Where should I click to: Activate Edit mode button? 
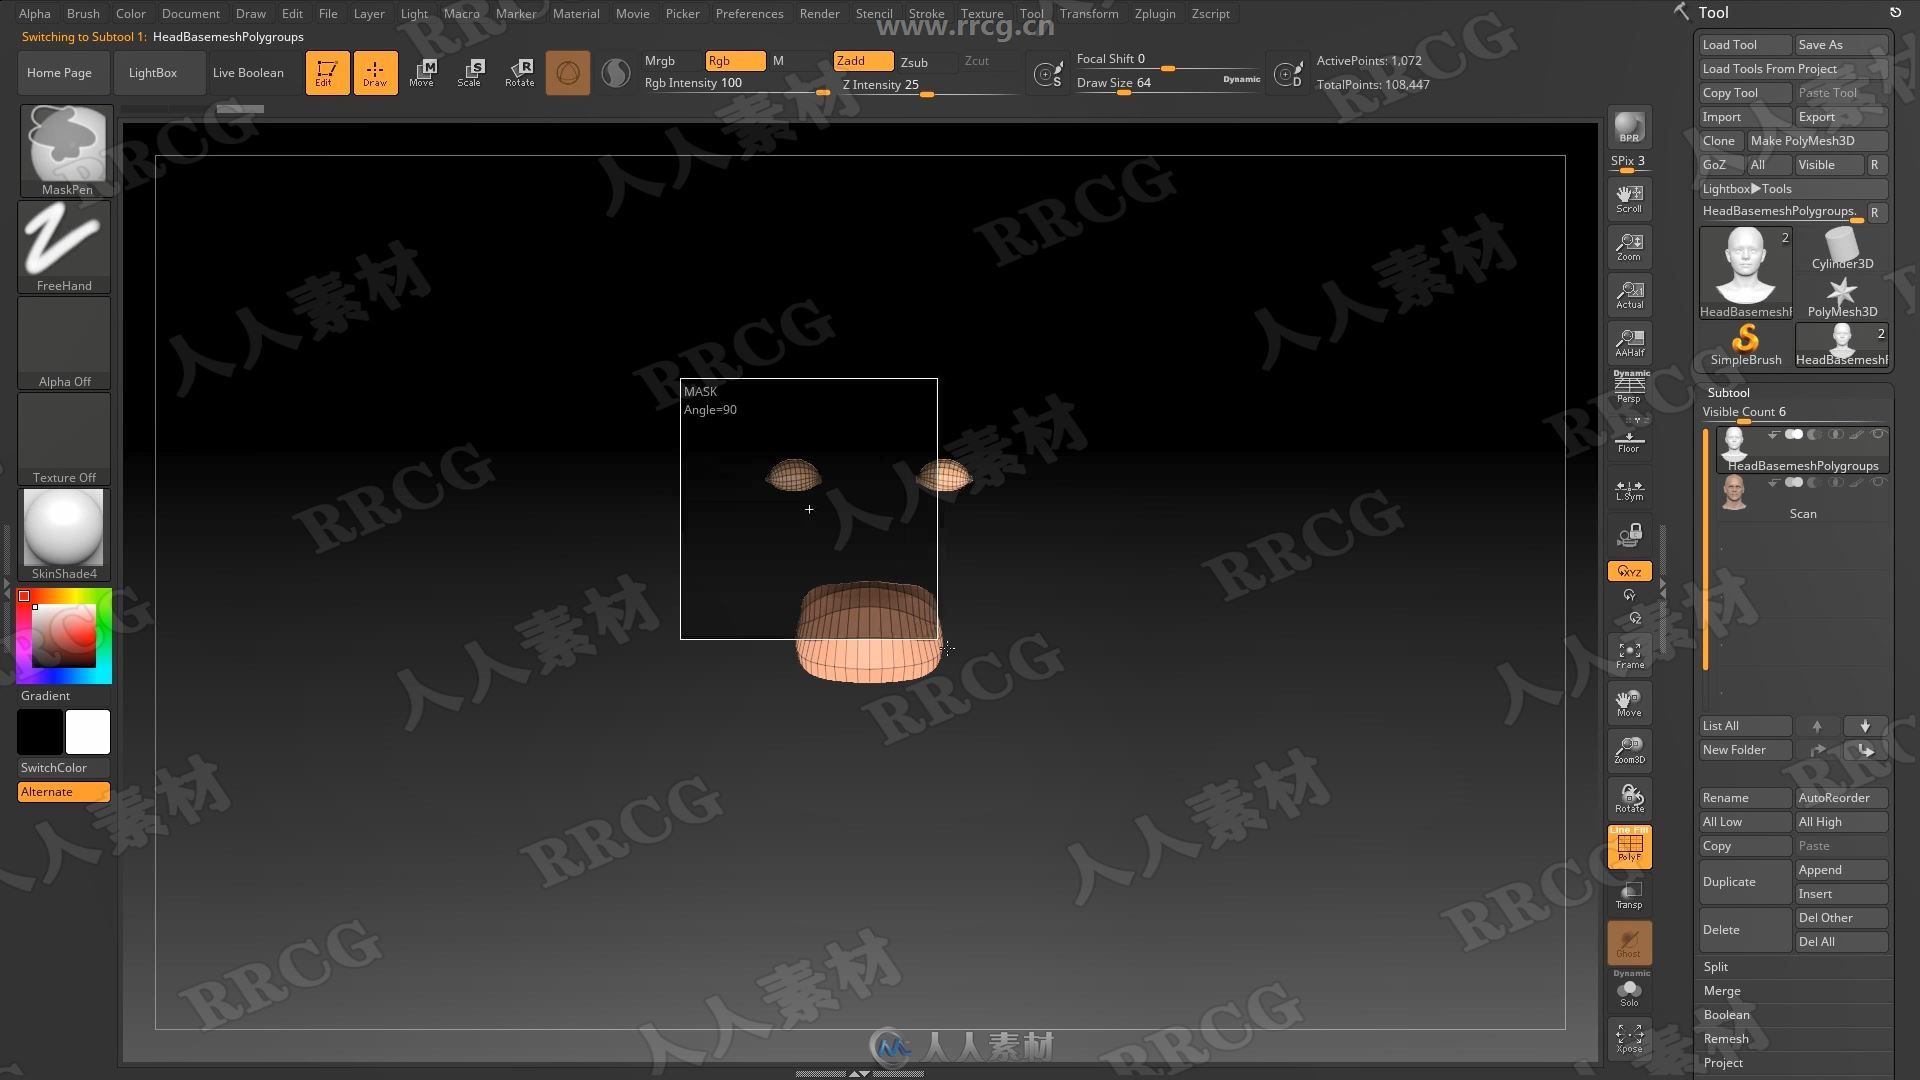pos(327,73)
